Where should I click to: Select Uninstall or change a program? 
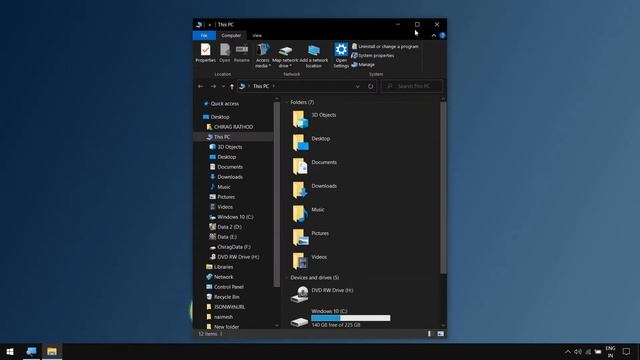click(x=385, y=47)
